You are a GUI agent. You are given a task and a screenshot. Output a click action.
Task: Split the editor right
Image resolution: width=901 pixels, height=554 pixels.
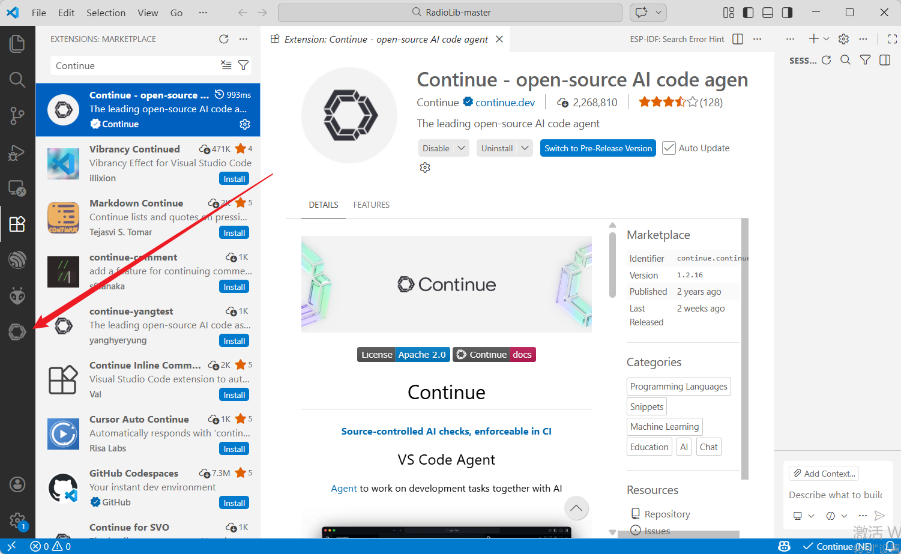click(738, 39)
